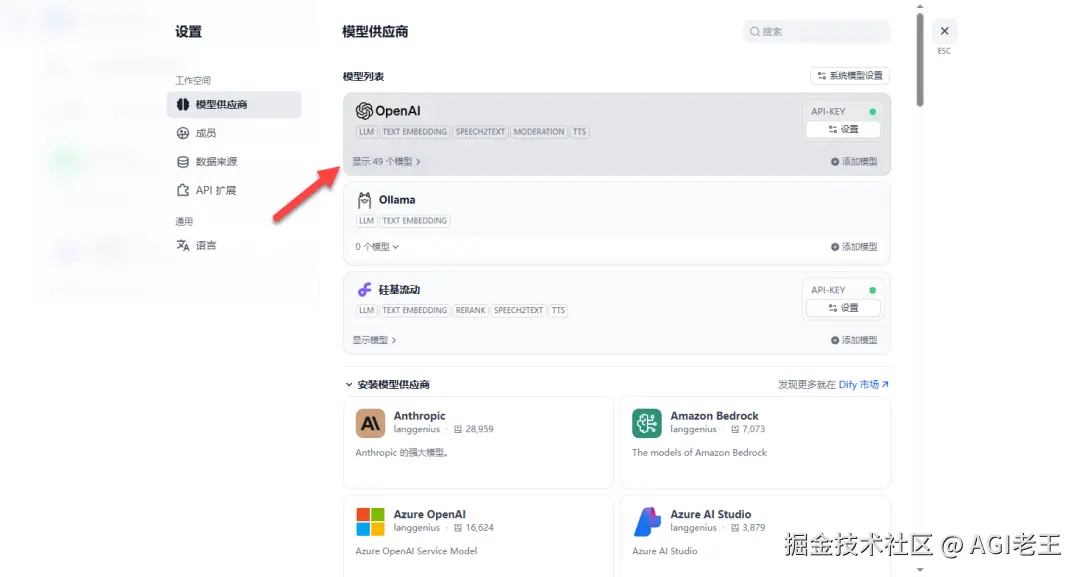Image resolution: width=1080 pixels, height=577 pixels.
Task: Click the 硅基流动 RERANK tag
Action: (470, 311)
